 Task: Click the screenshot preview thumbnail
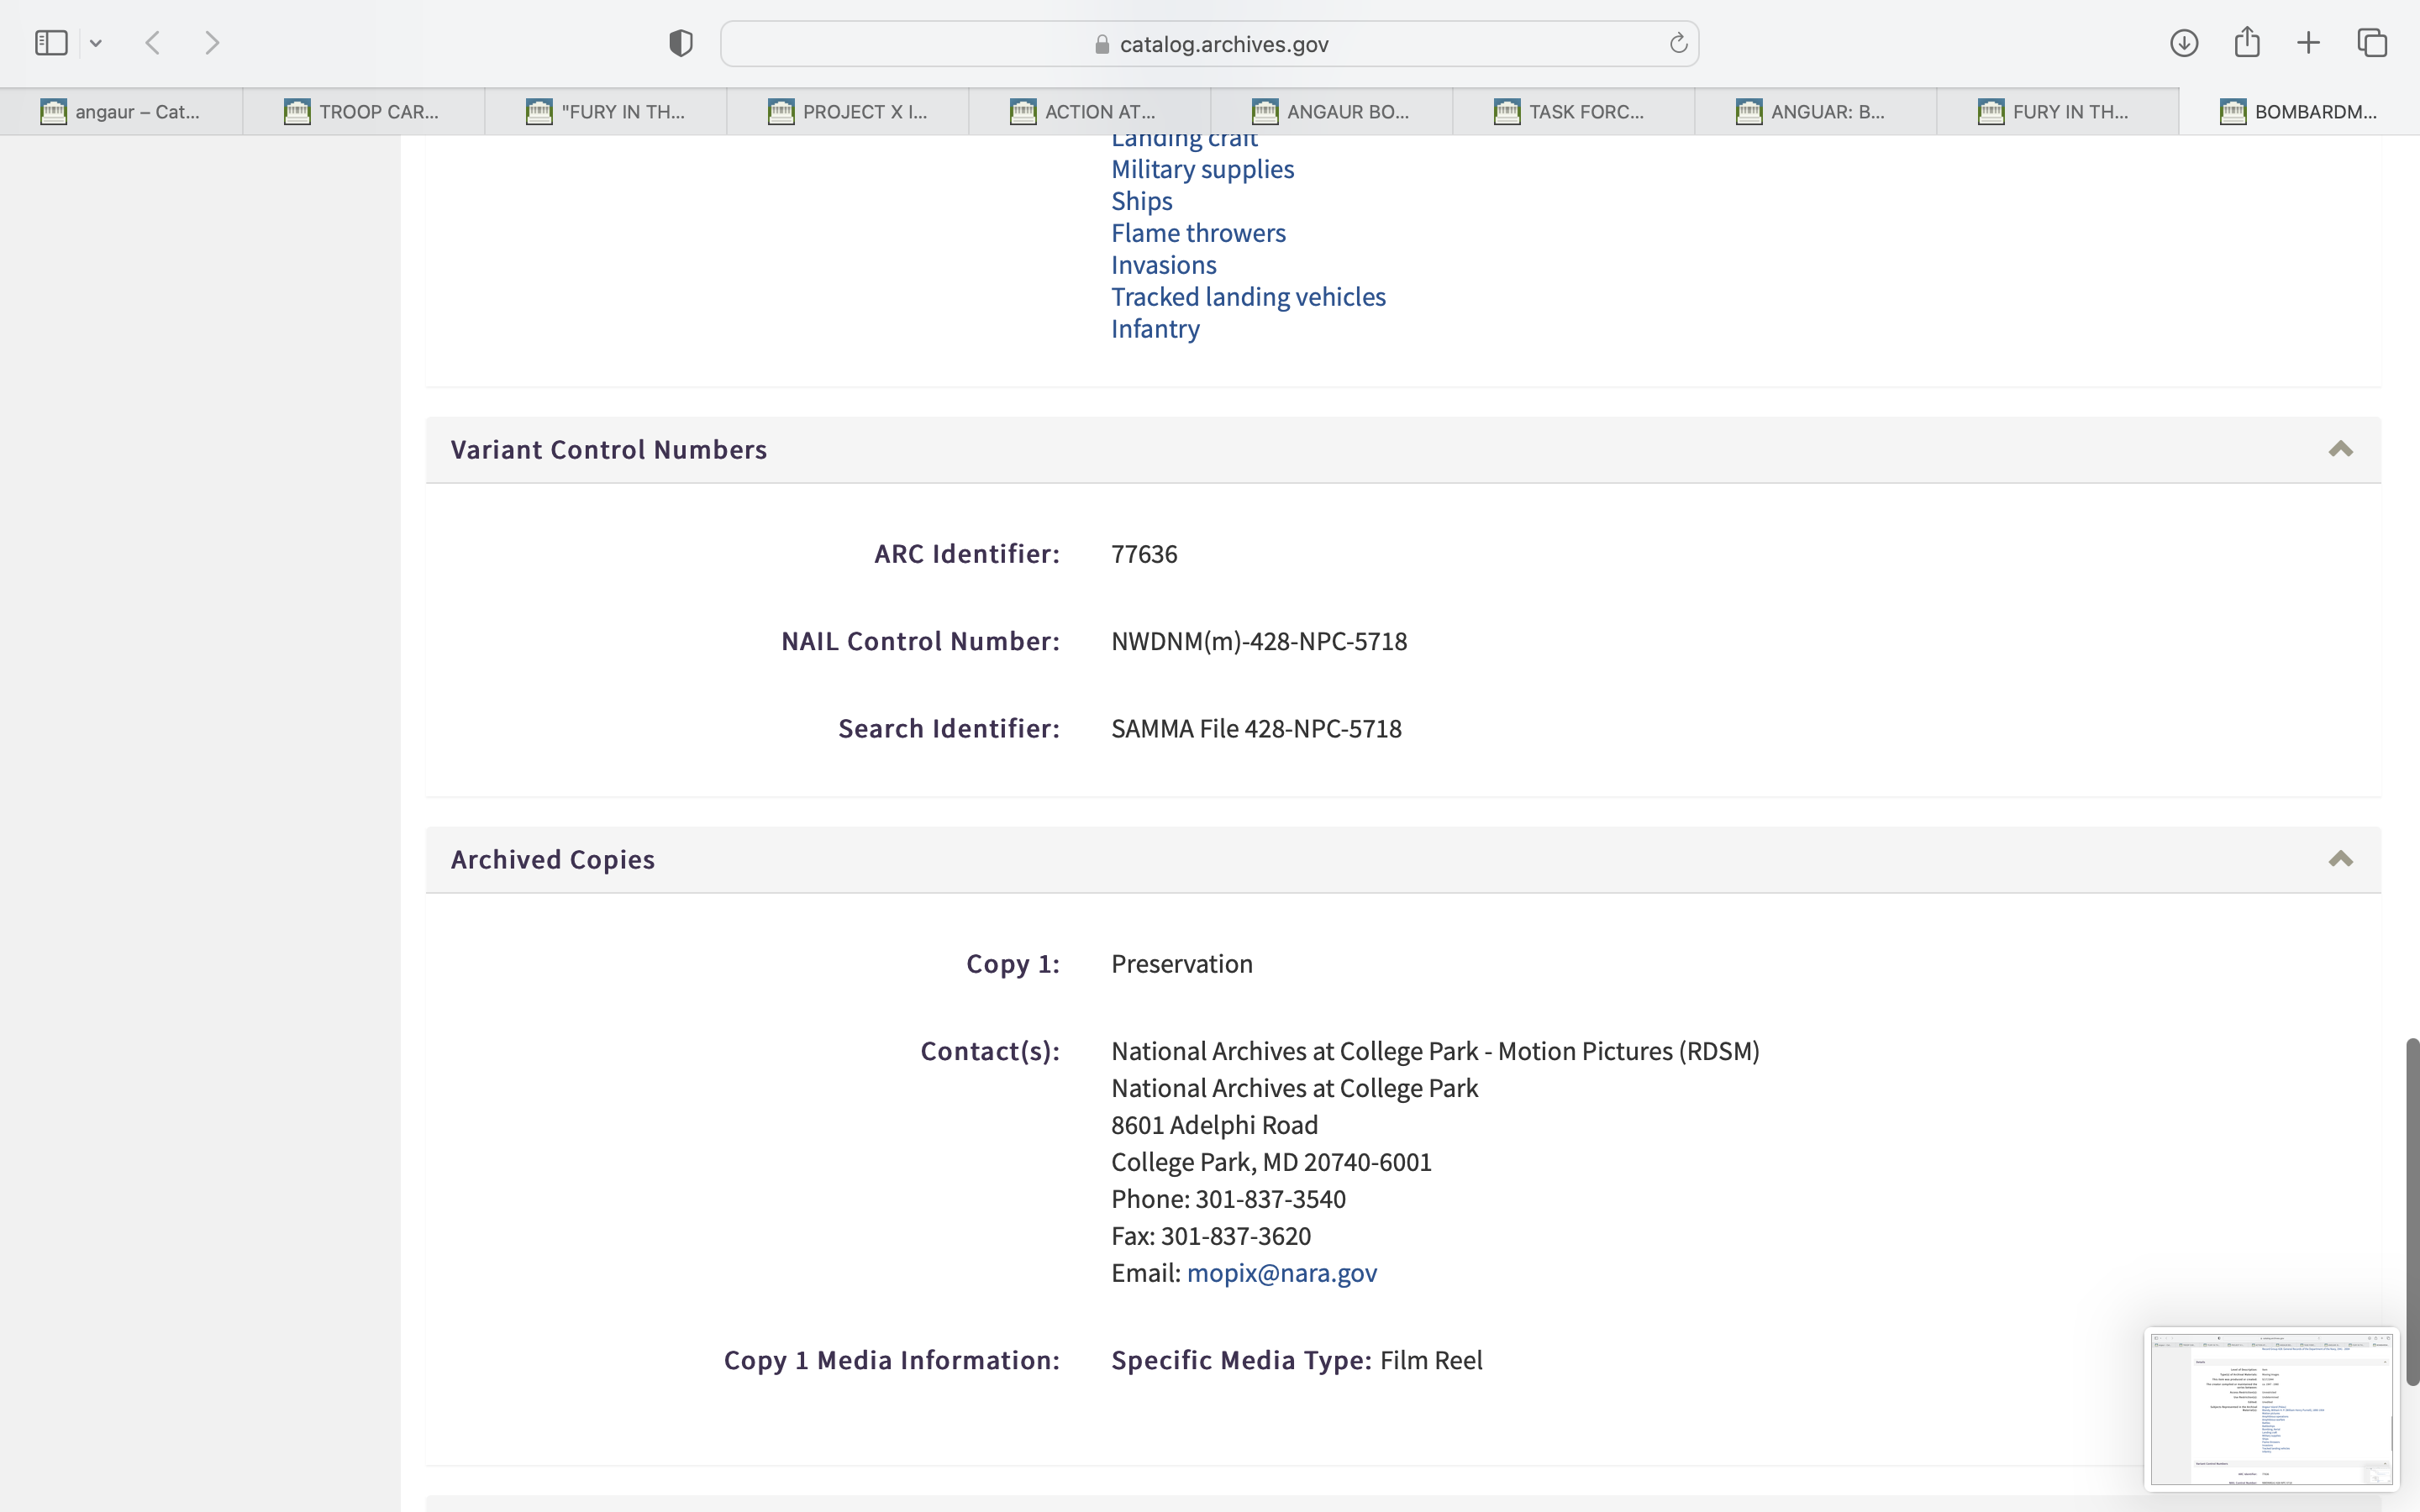(2270, 1408)
